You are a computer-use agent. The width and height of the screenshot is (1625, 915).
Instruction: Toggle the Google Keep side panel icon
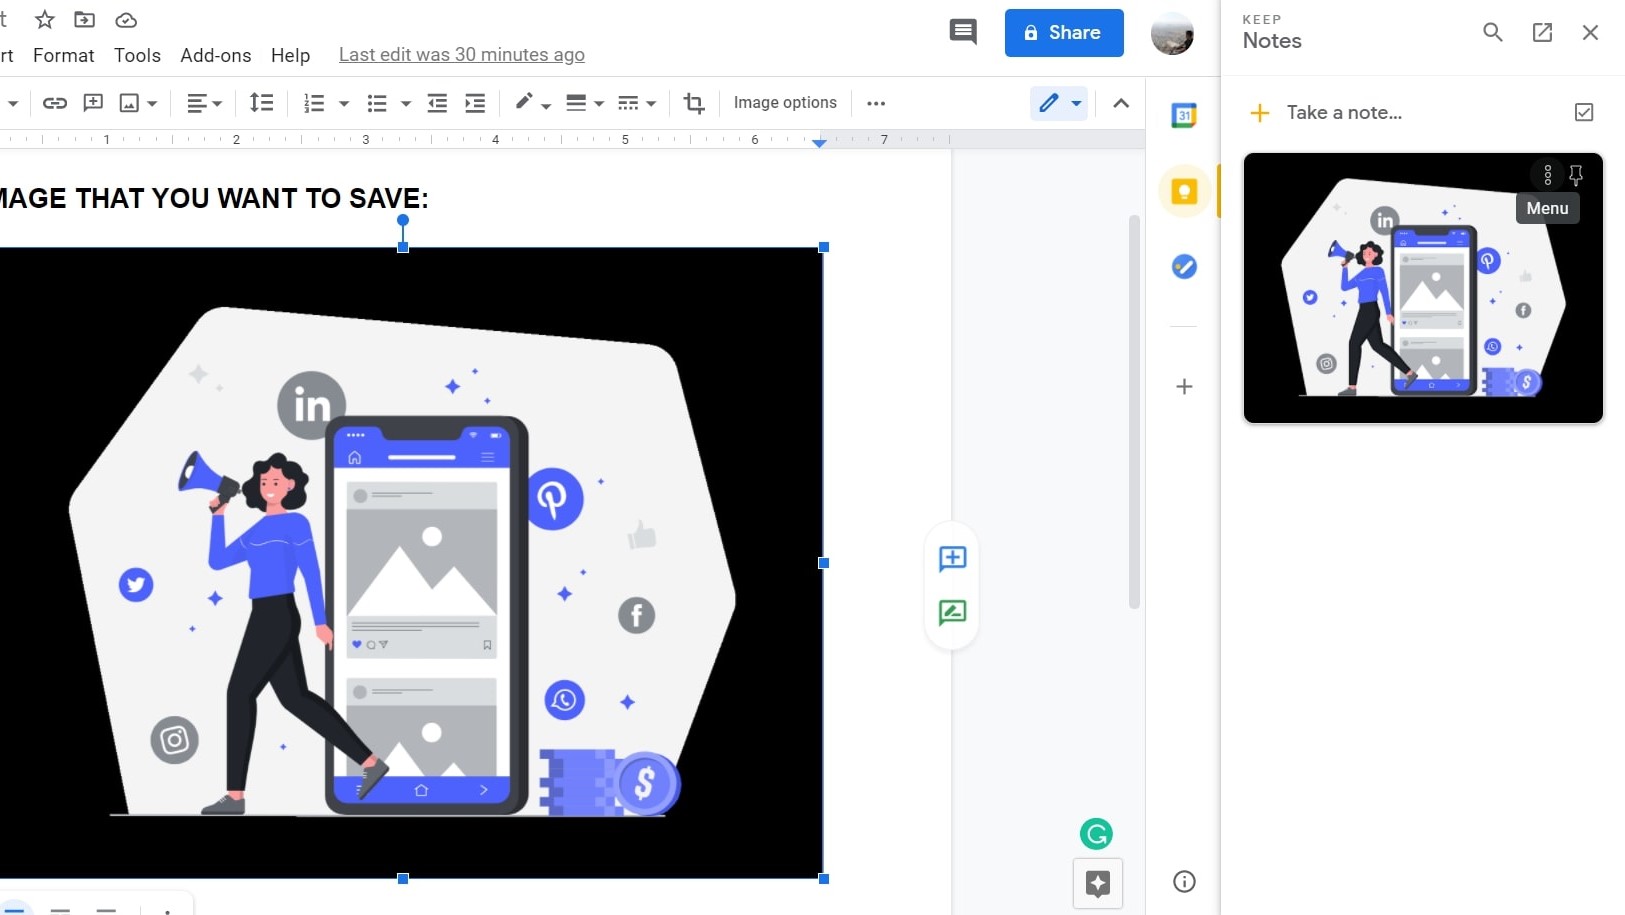[x=1185, y=190]
